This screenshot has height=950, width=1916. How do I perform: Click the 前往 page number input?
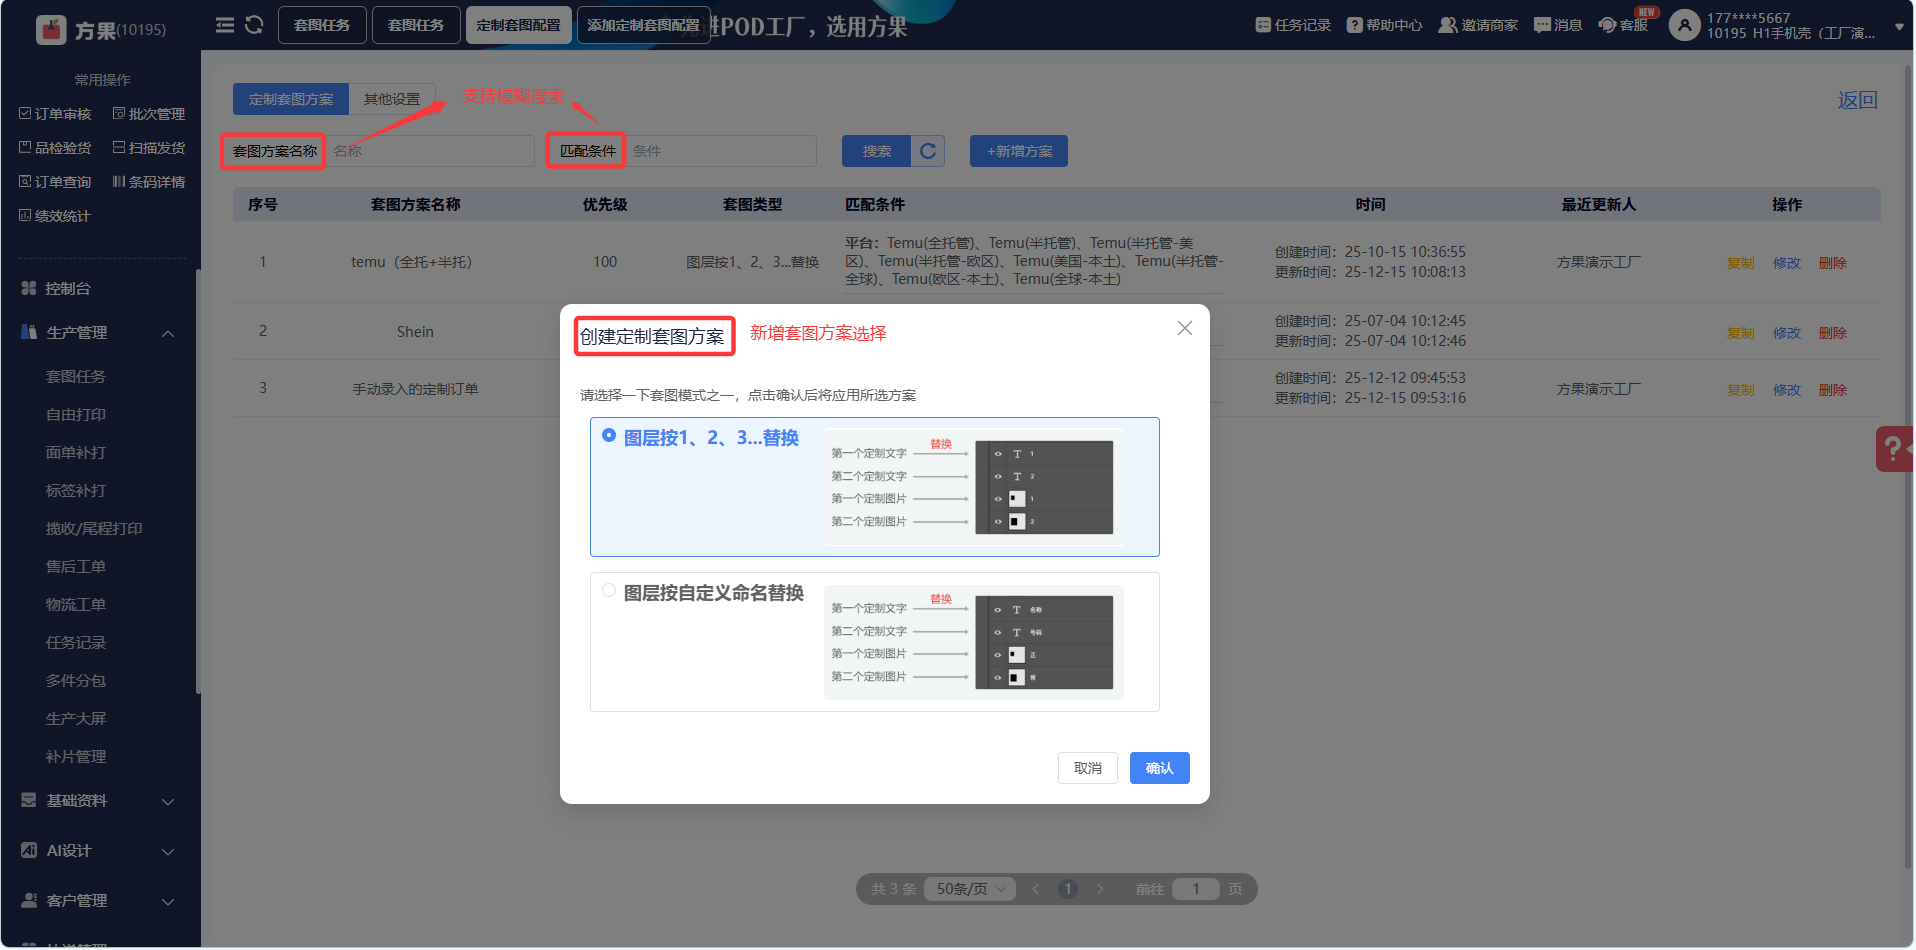click(1196, 889)
